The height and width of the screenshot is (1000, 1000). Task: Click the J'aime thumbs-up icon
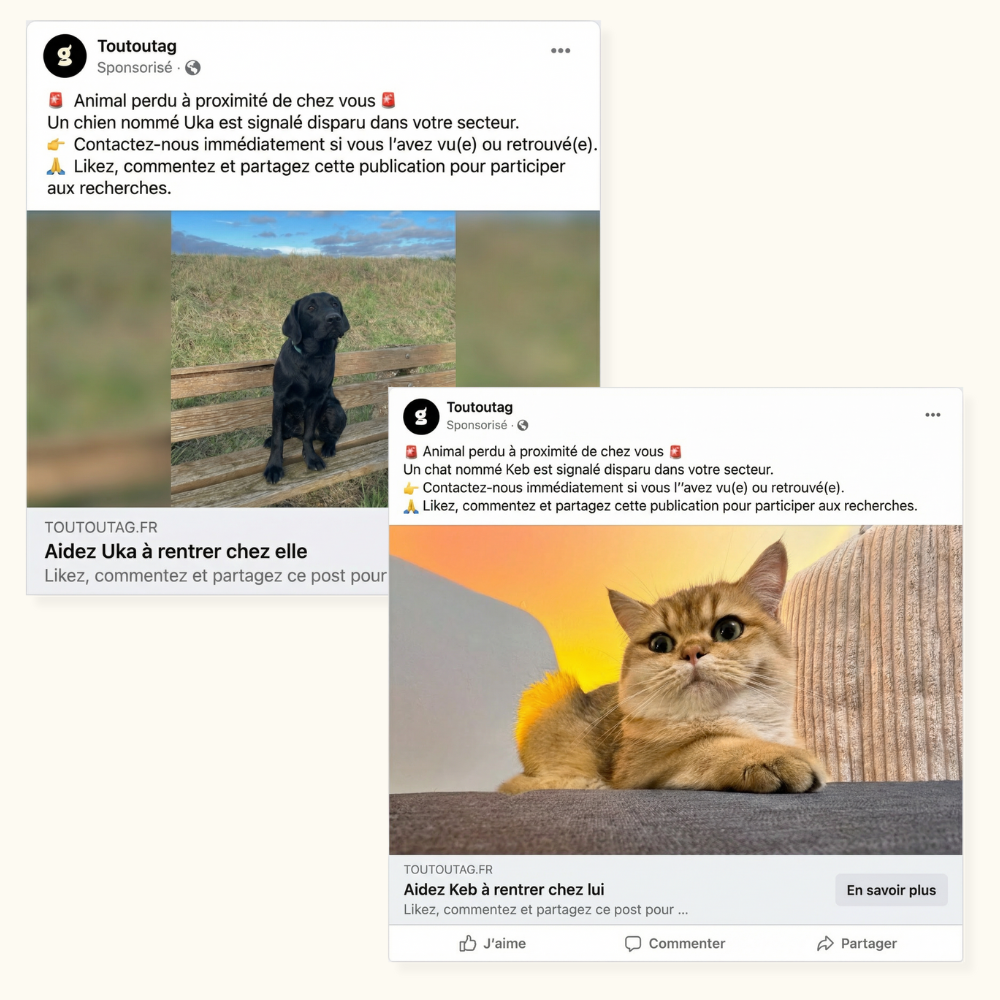[468, 943]
